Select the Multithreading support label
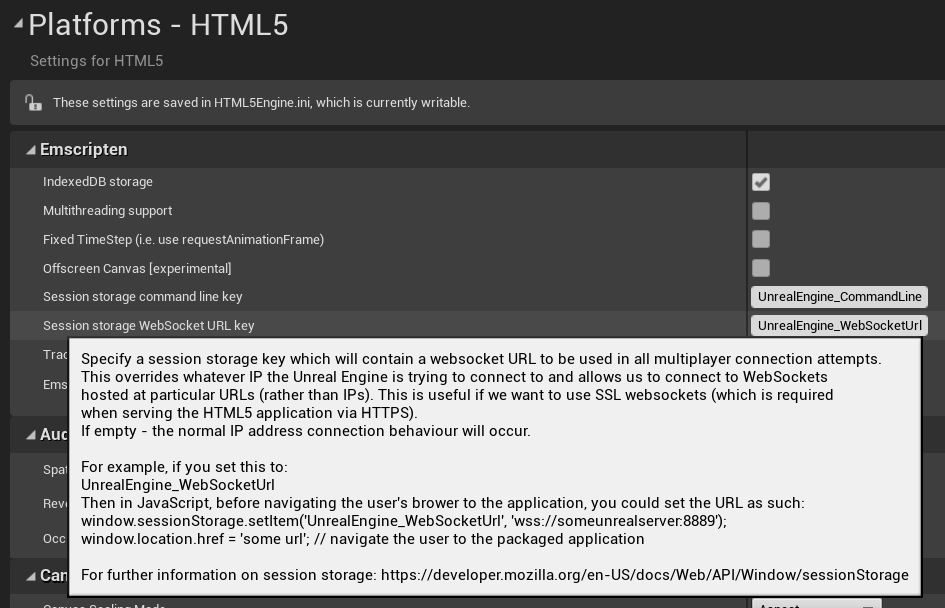945x608 pixels. [x=107, y=211]
